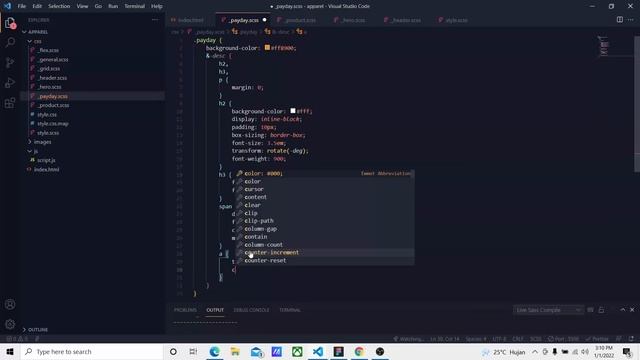
Task: Open the Search view in activity bar
Action: click(10, 42)
